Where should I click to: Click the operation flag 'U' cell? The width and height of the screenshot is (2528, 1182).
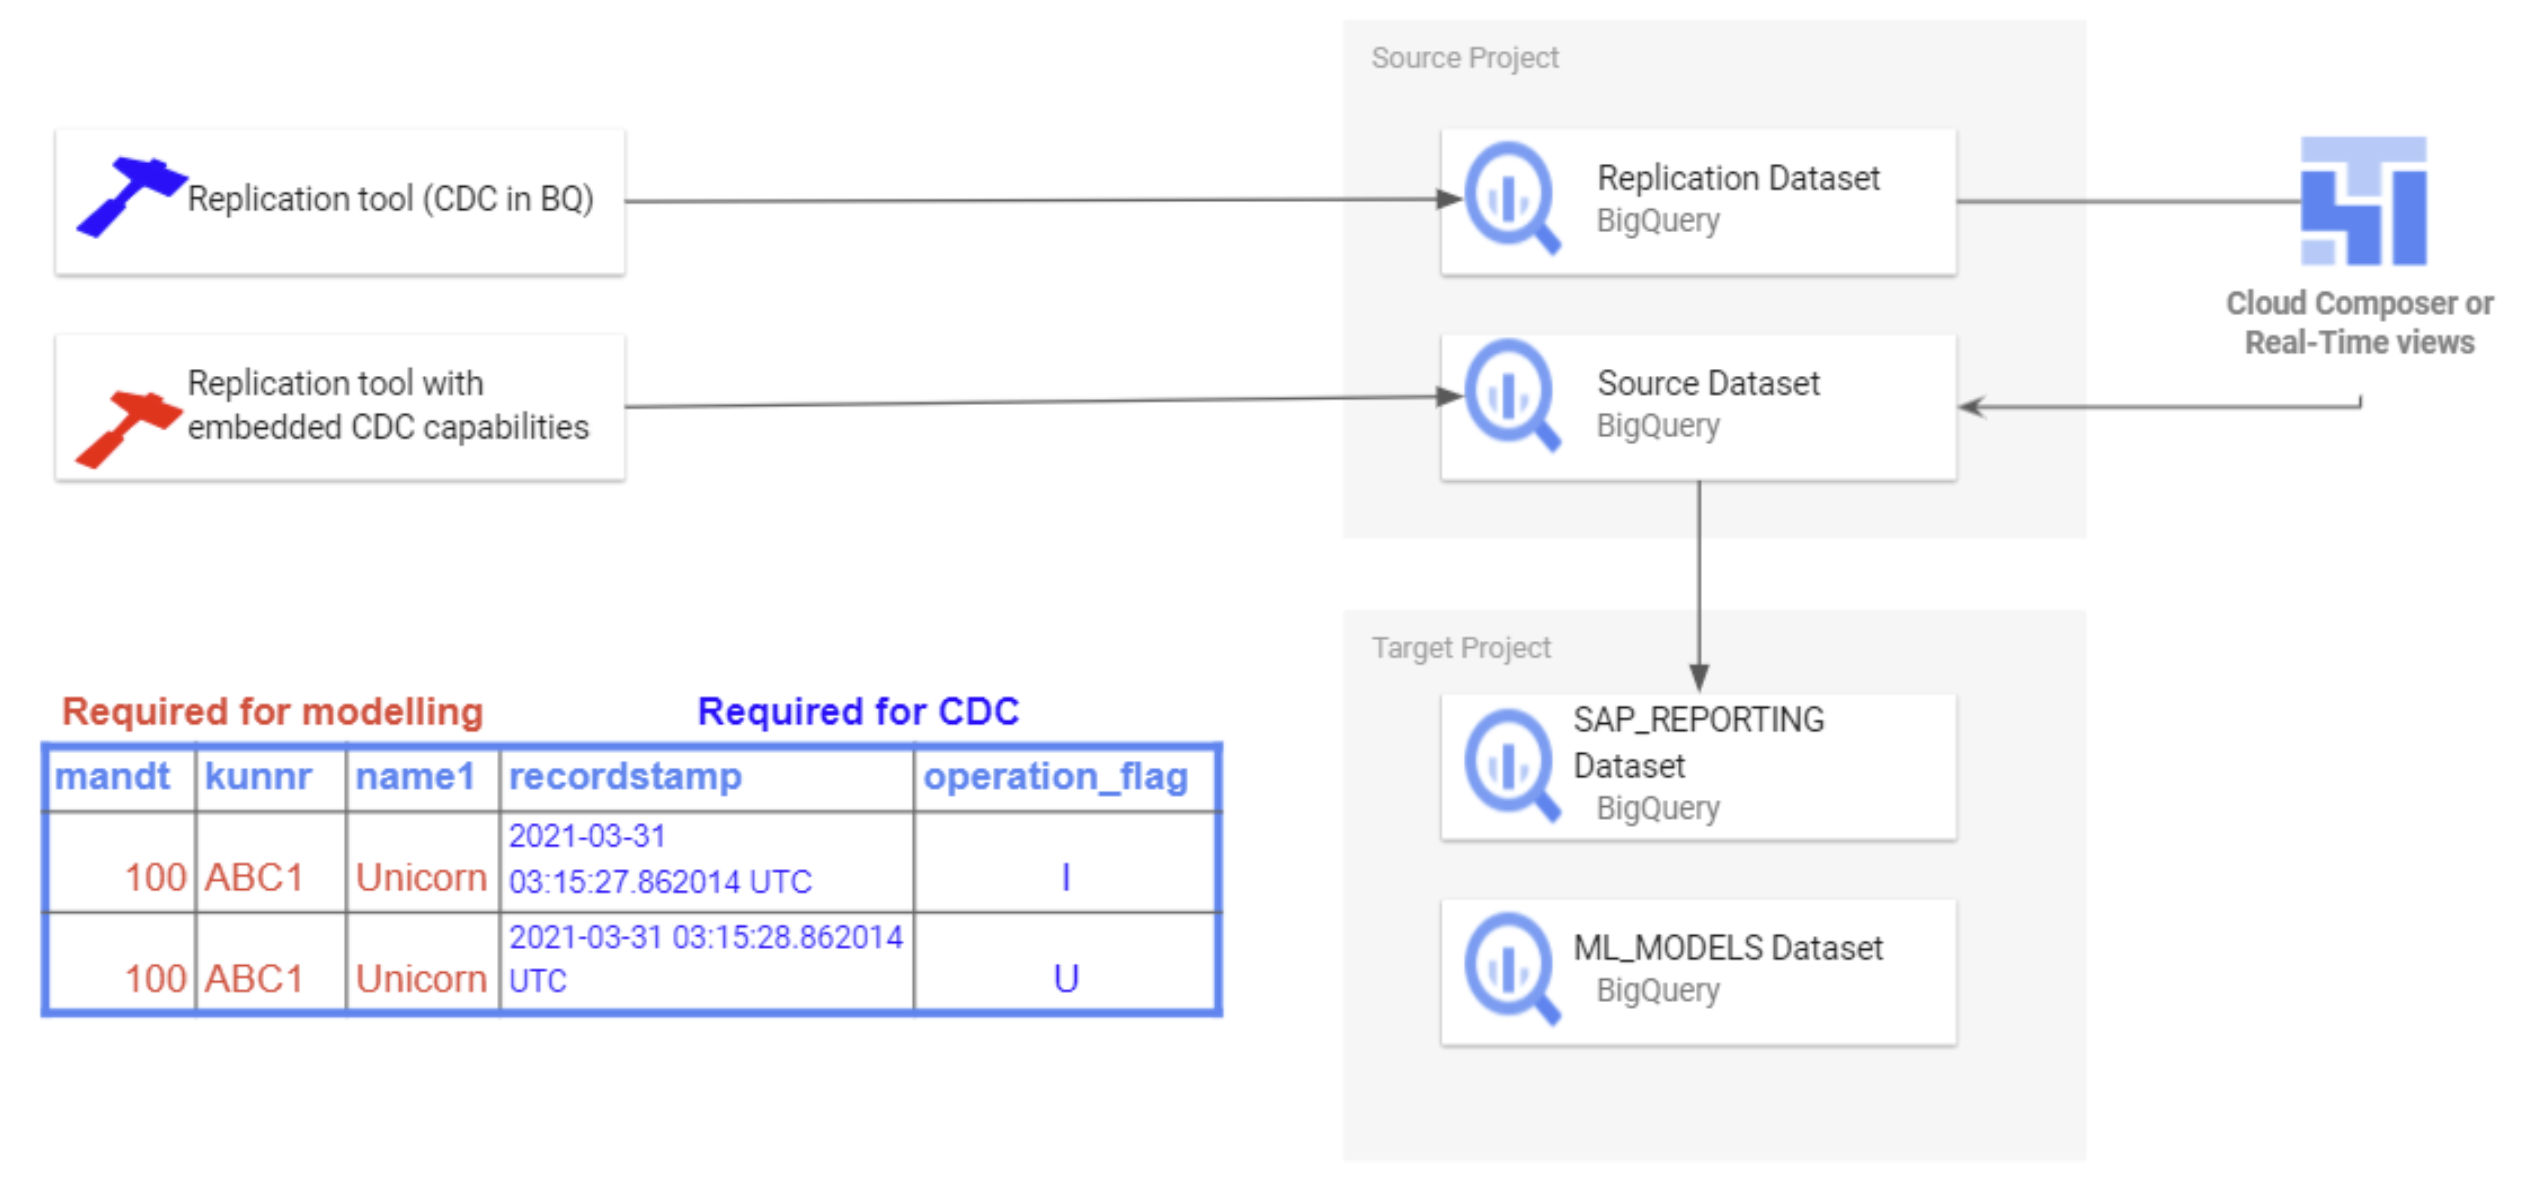pyautogui.click(x=1065, y=977)
